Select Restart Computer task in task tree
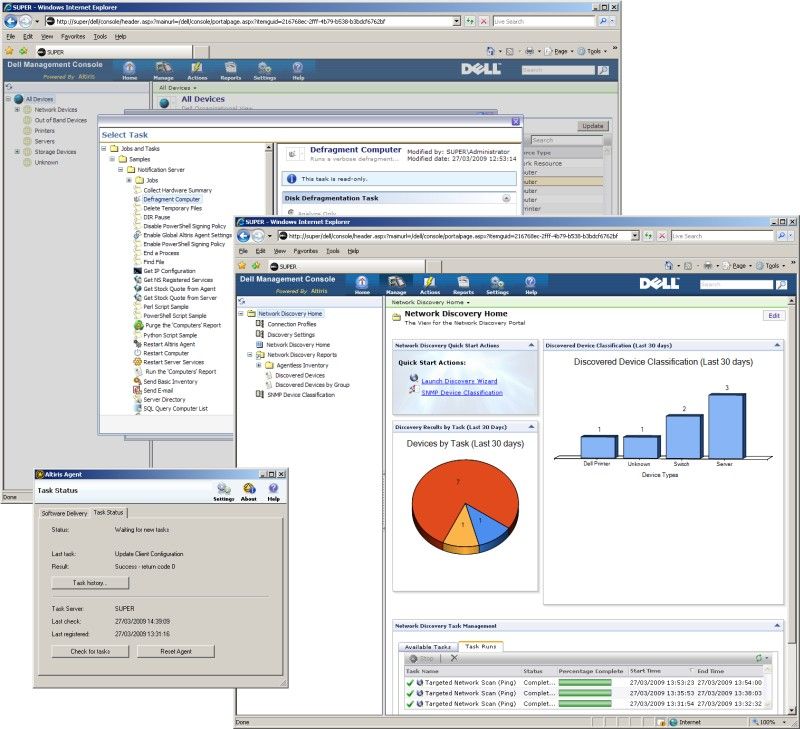The image size is (800, 729). tap(166, 353)
